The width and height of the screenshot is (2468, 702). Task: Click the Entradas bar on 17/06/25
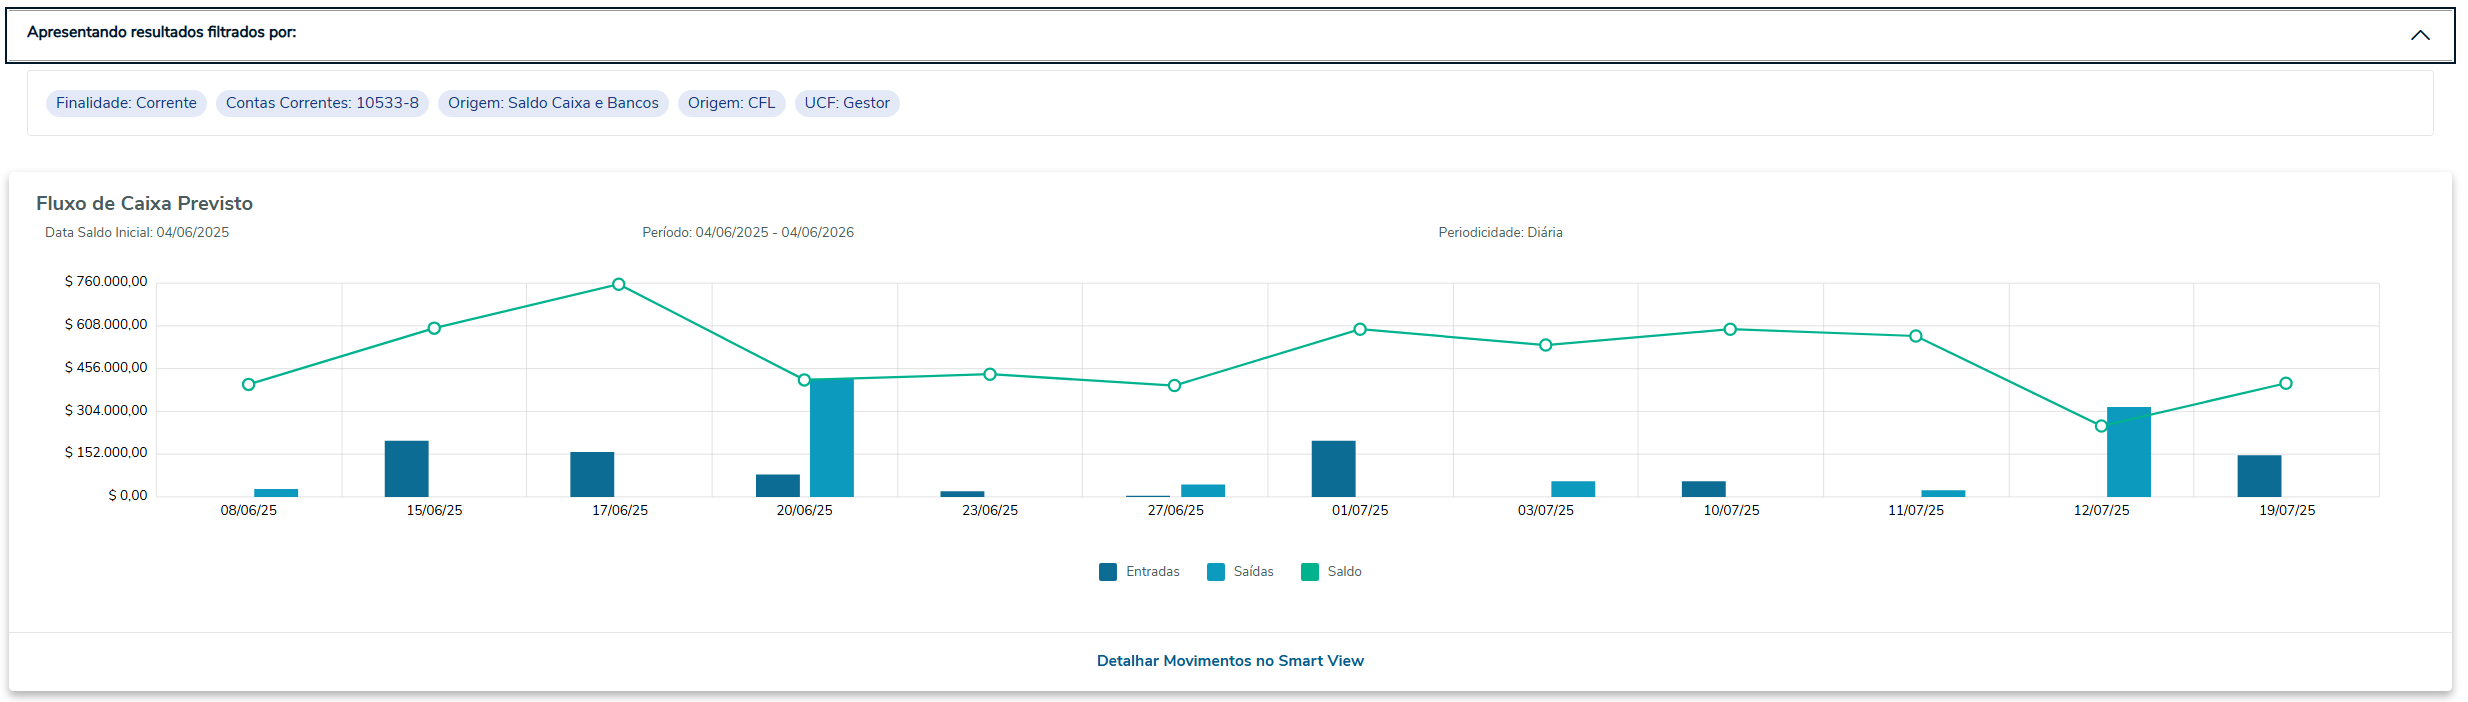tap(592, 475)
